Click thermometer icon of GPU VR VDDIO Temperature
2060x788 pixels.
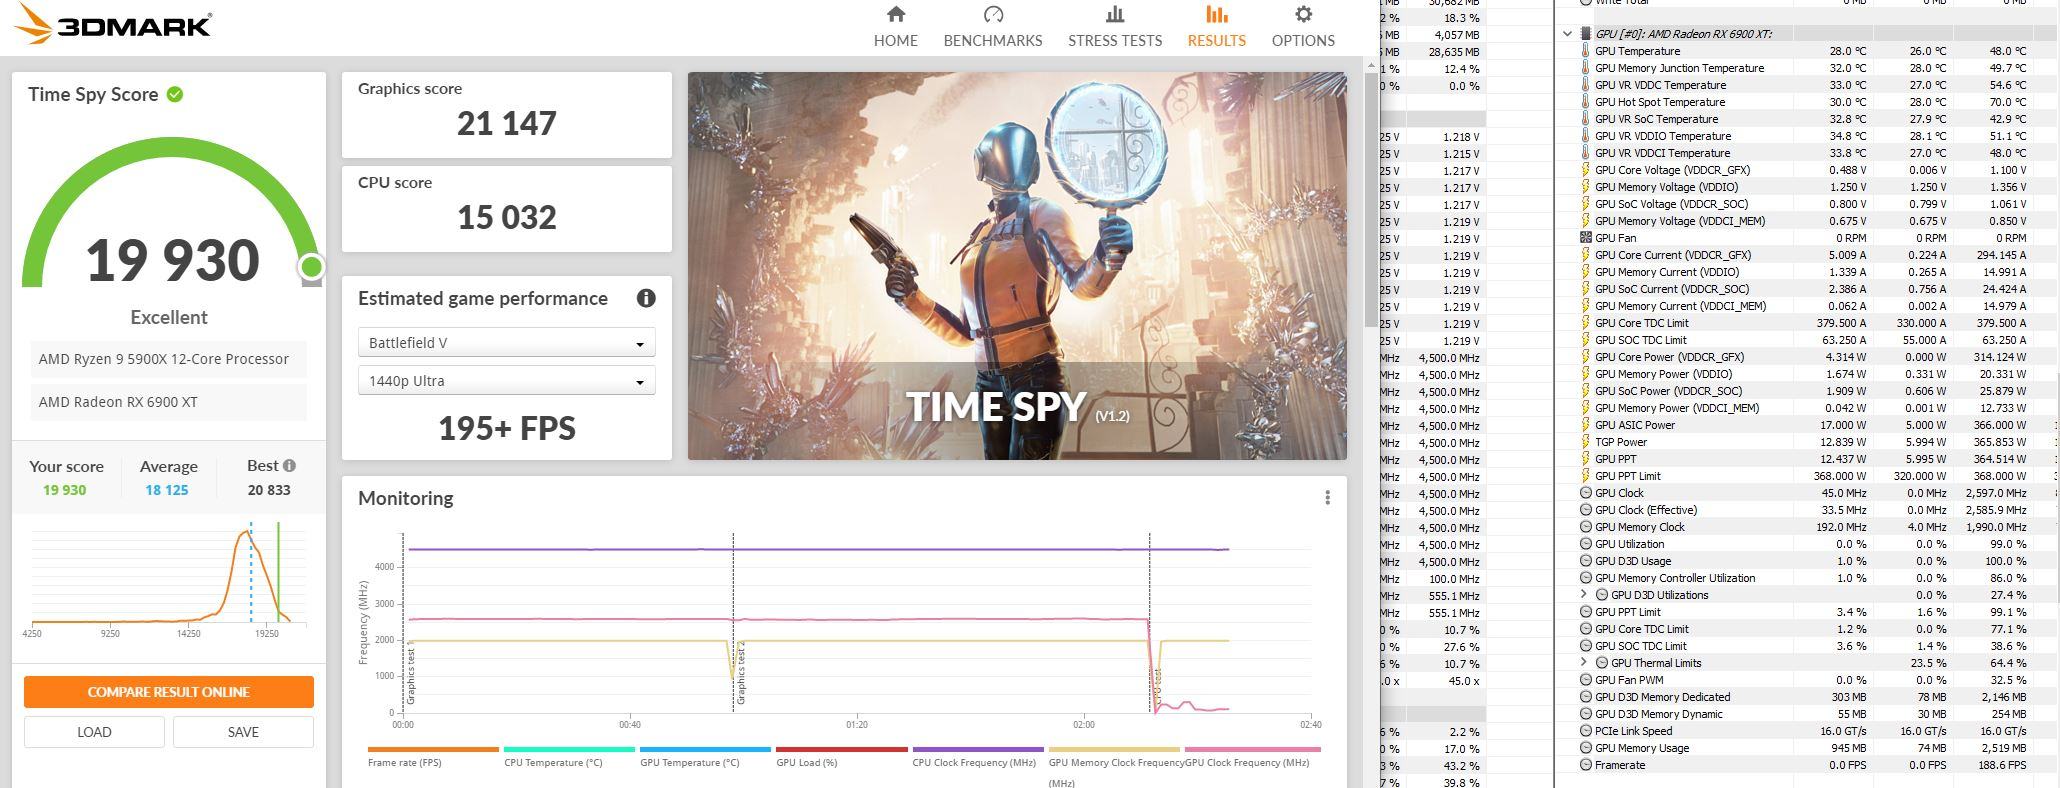1585,136
